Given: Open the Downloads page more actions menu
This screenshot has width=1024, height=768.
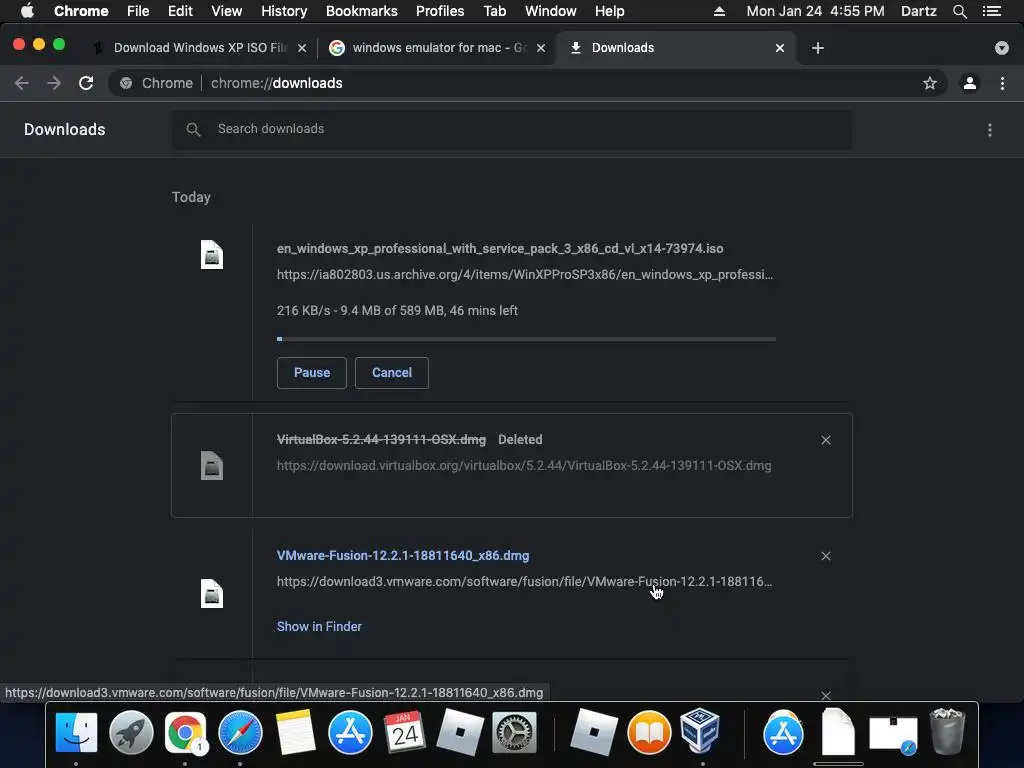Looking at the screenshot, I should (x=990, y=130).
